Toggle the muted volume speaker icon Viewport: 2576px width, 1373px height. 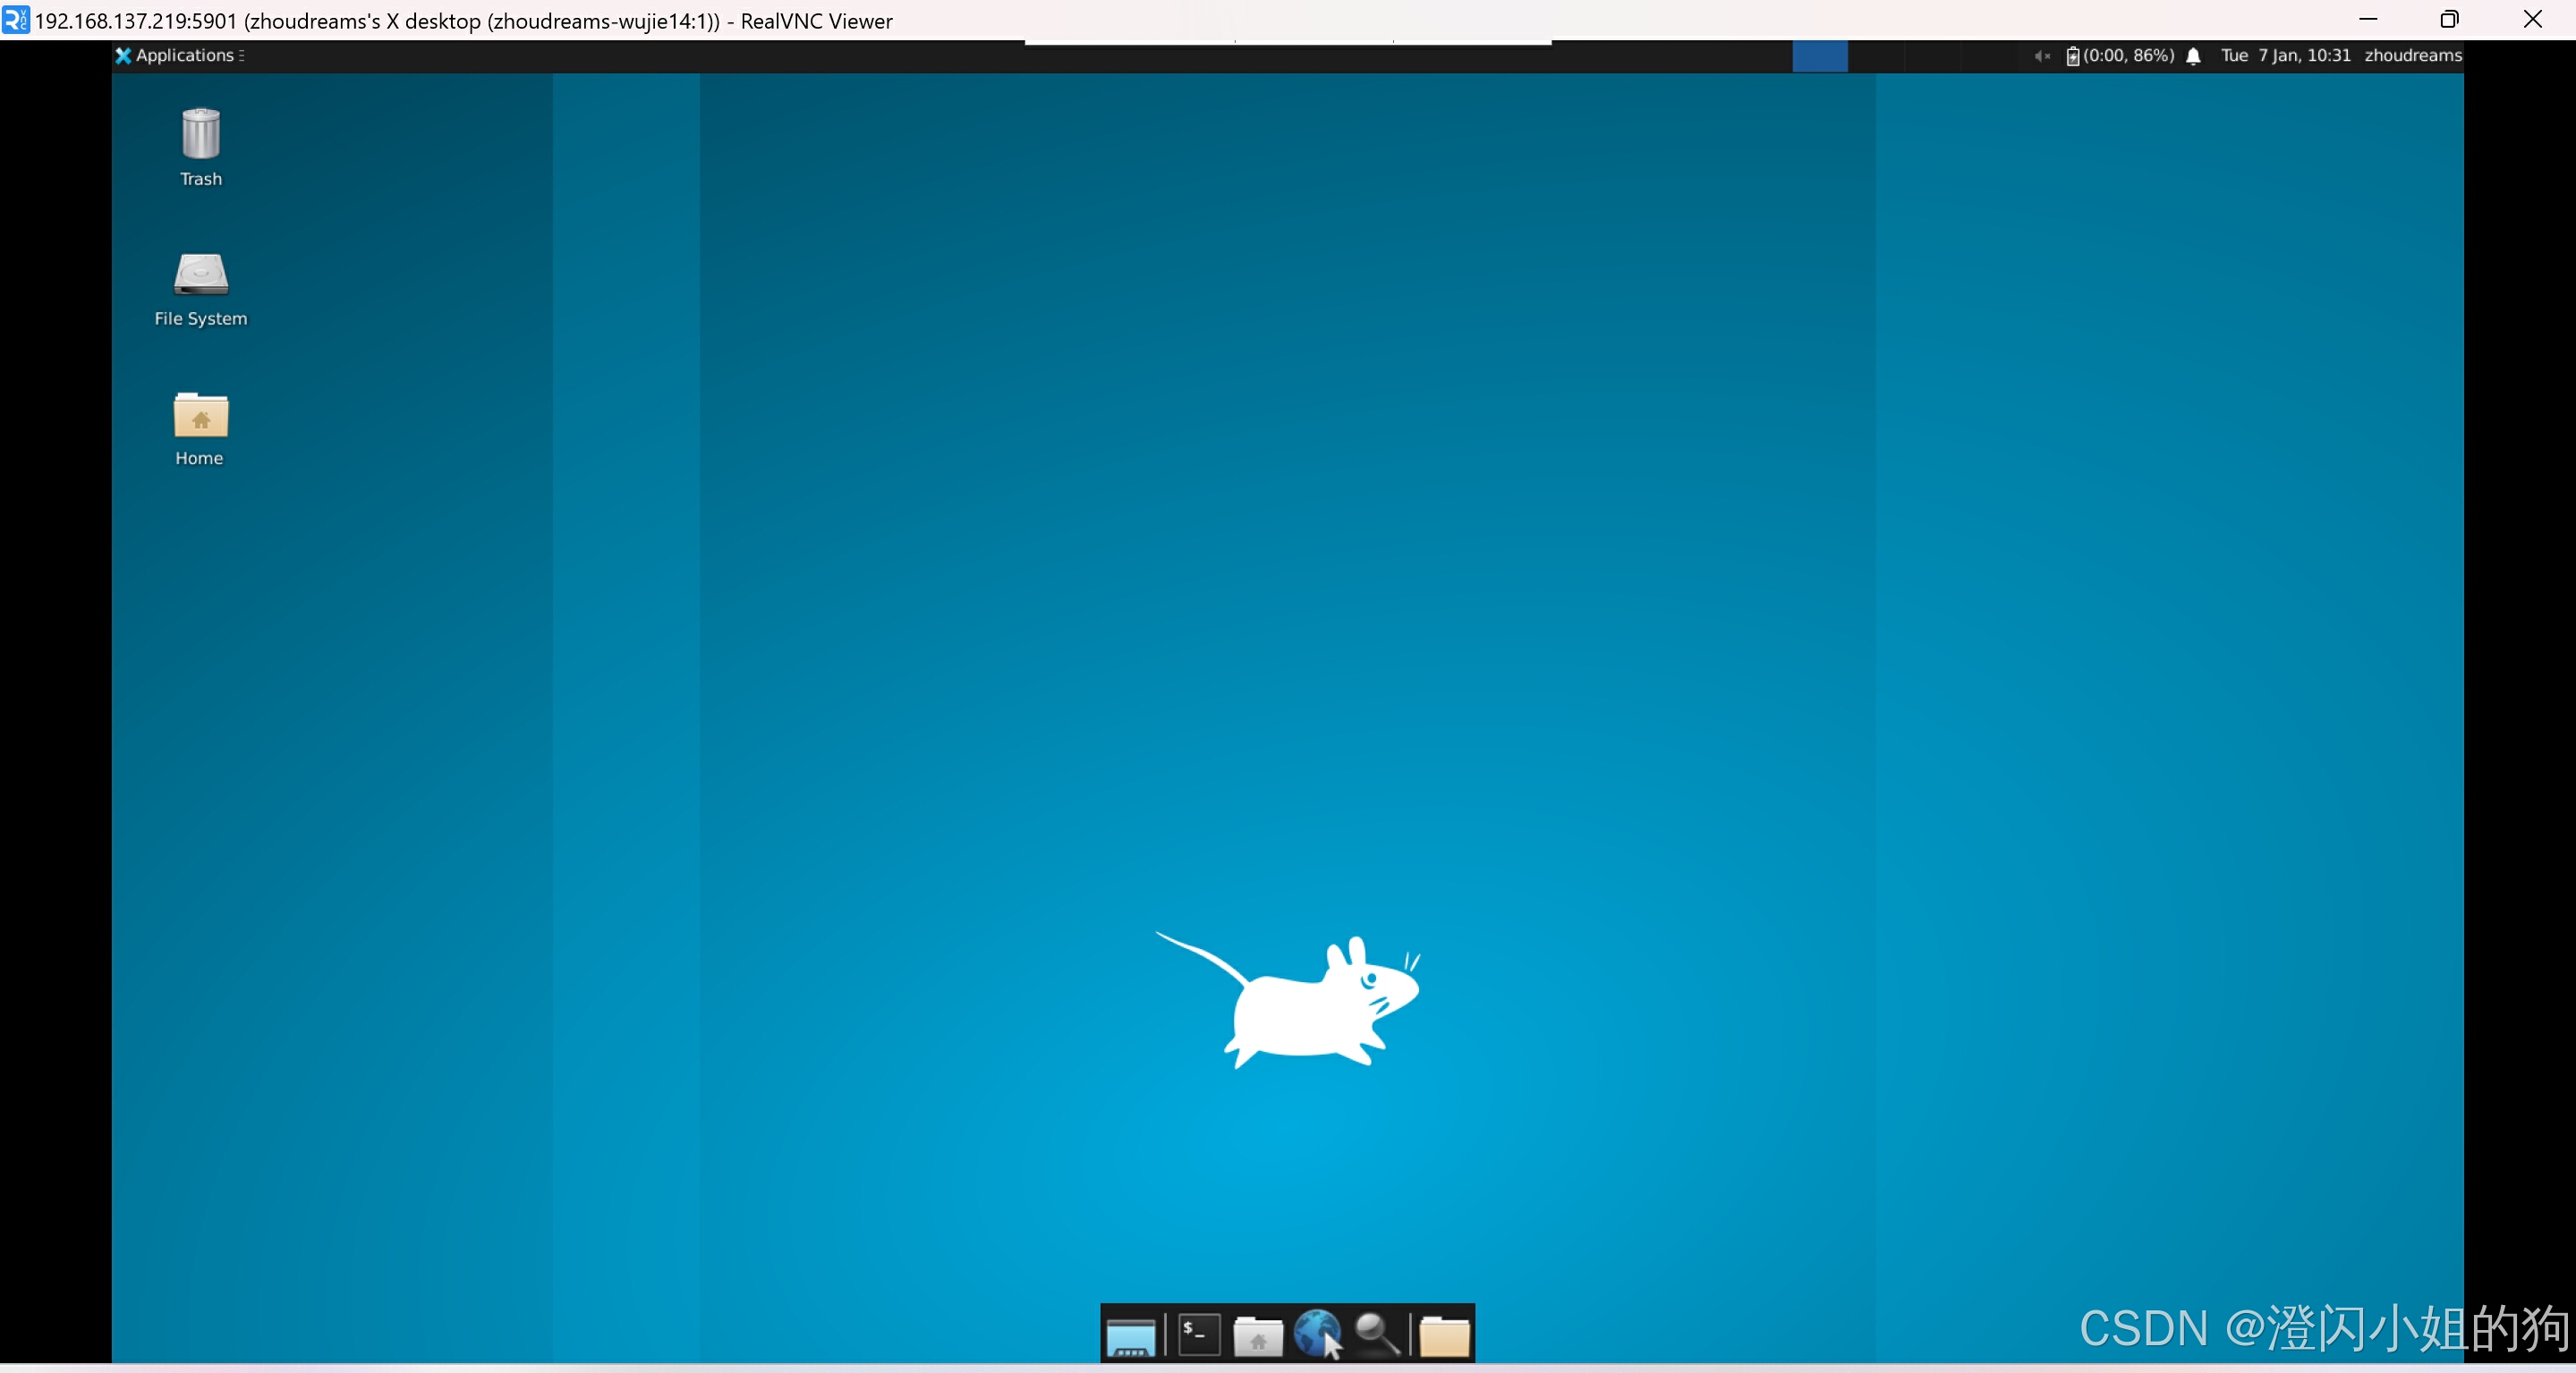(2041, 56)
